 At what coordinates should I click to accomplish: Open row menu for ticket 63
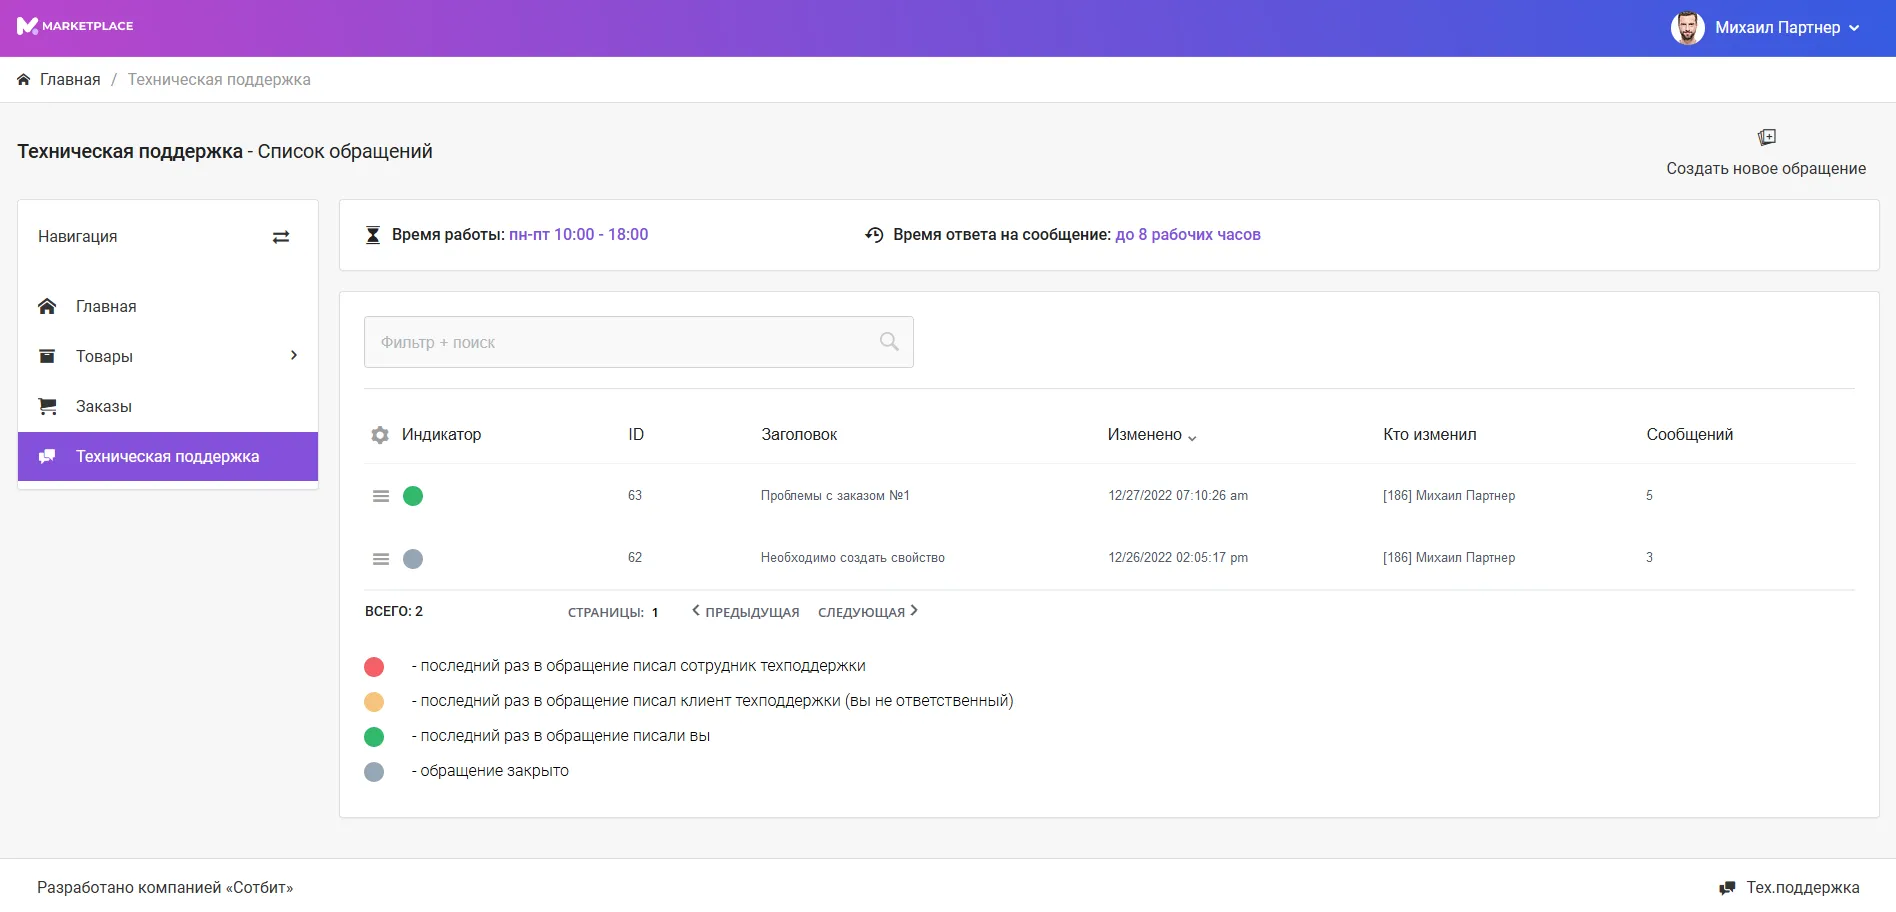(381, 496)
